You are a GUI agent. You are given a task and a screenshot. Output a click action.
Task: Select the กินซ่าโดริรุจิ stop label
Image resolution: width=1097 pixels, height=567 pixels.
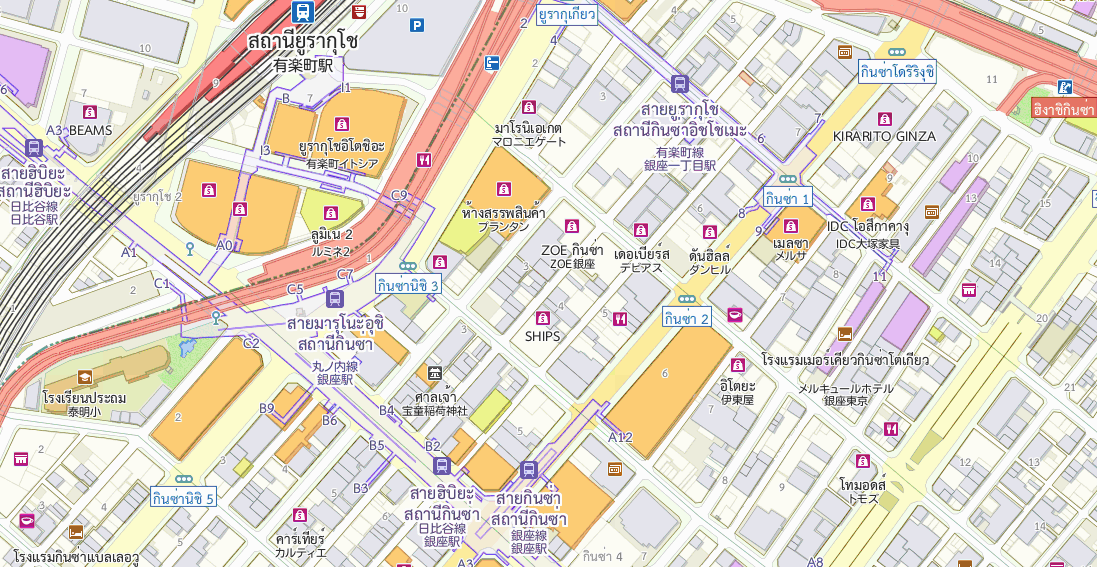(x=898, y=71)
